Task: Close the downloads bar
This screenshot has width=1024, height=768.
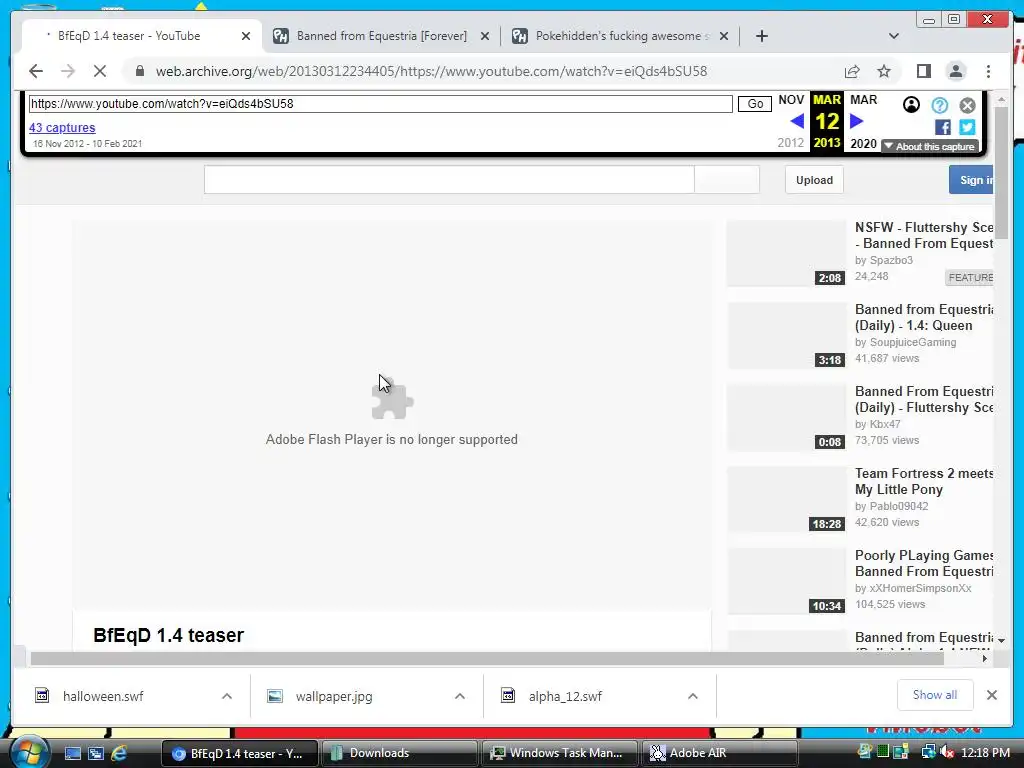Action: (991, 695)
